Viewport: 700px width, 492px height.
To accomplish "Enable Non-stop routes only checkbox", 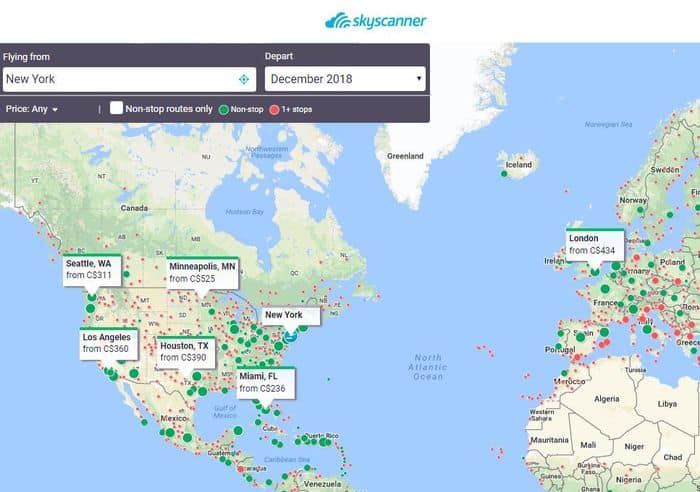I will (117, 108).
